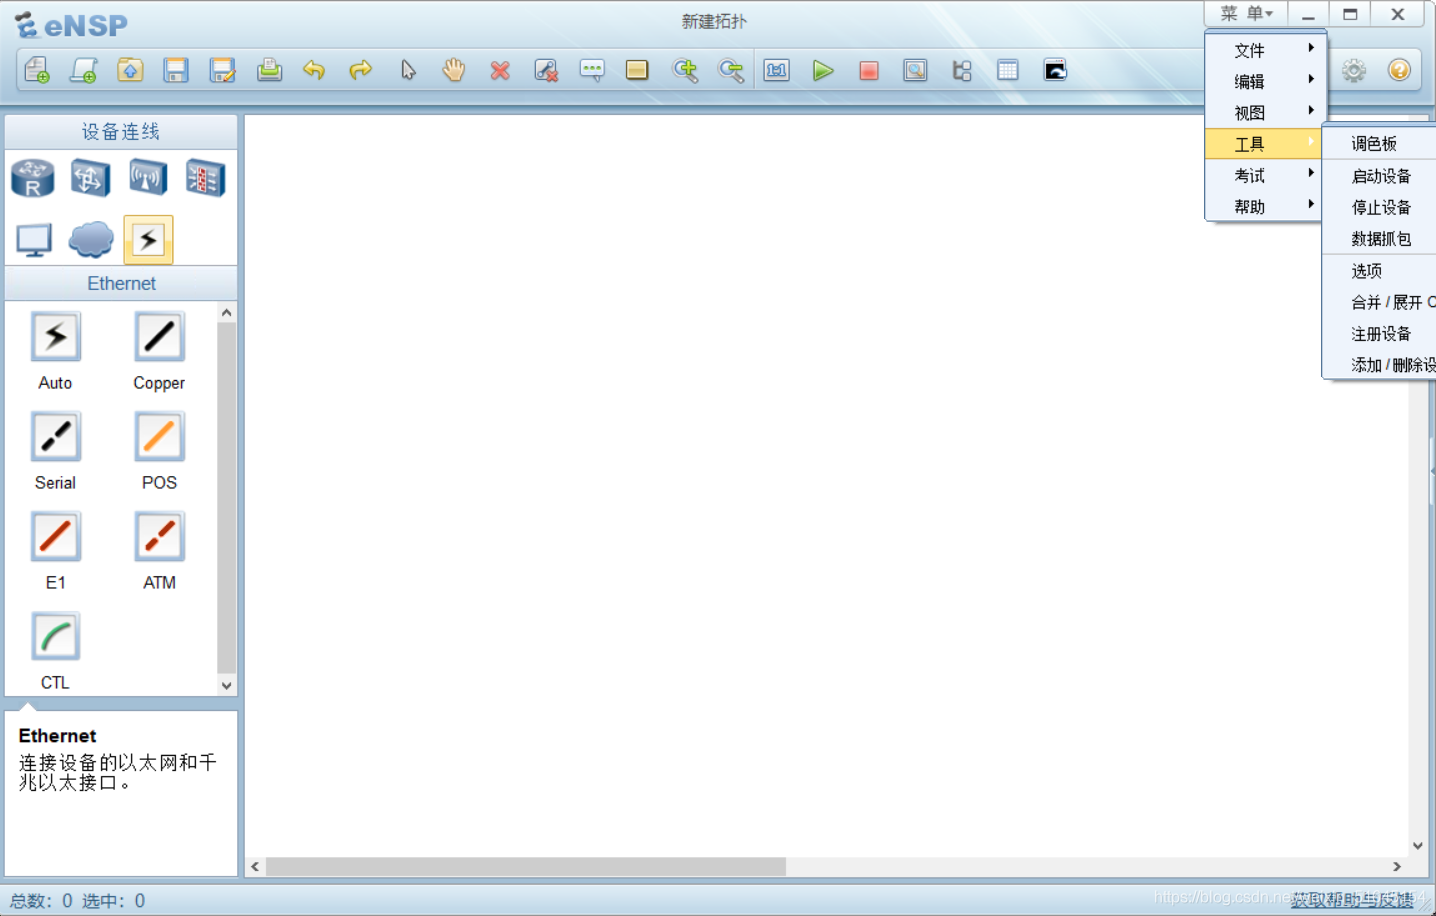Viewport: 1436px width, 916px height.
Task: Click the Print toolbar icon
Action: click(269, 70)
